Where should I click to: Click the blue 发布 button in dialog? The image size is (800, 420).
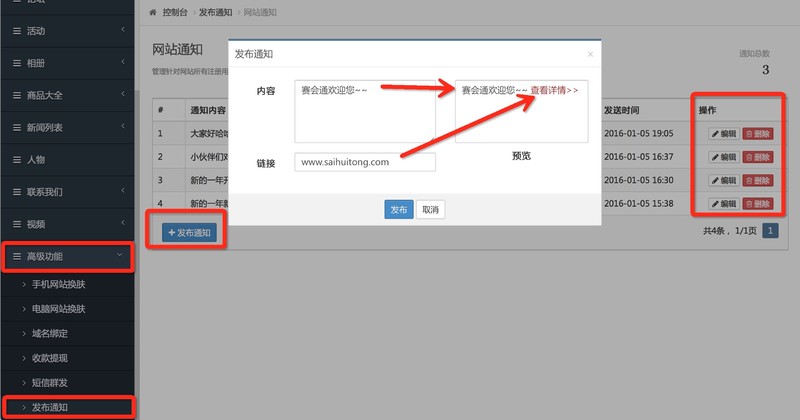(398, 209)
